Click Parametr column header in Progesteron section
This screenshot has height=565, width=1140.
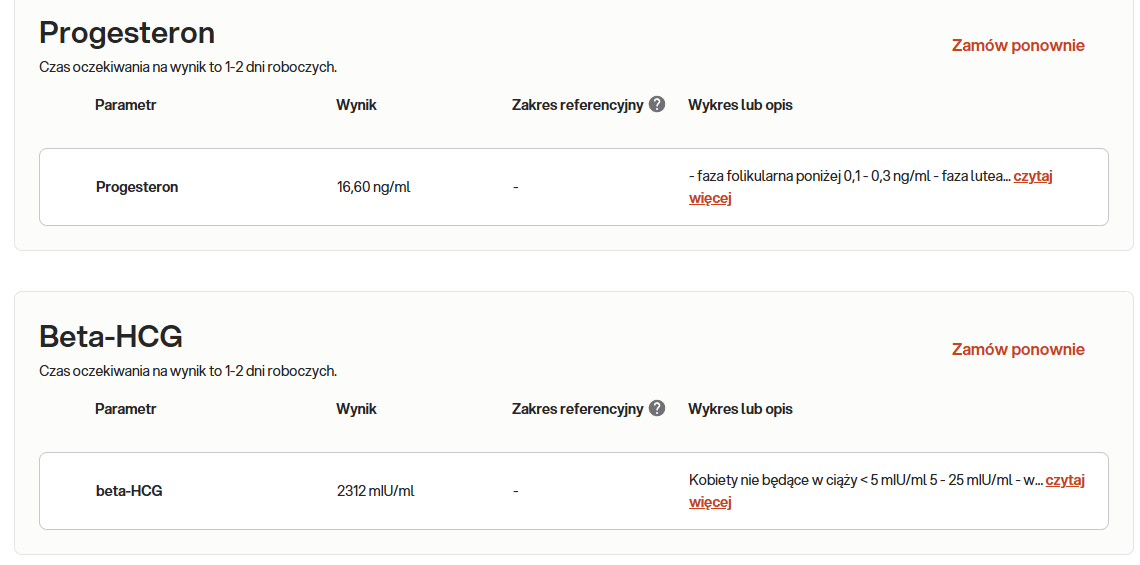tap(126, 105)
